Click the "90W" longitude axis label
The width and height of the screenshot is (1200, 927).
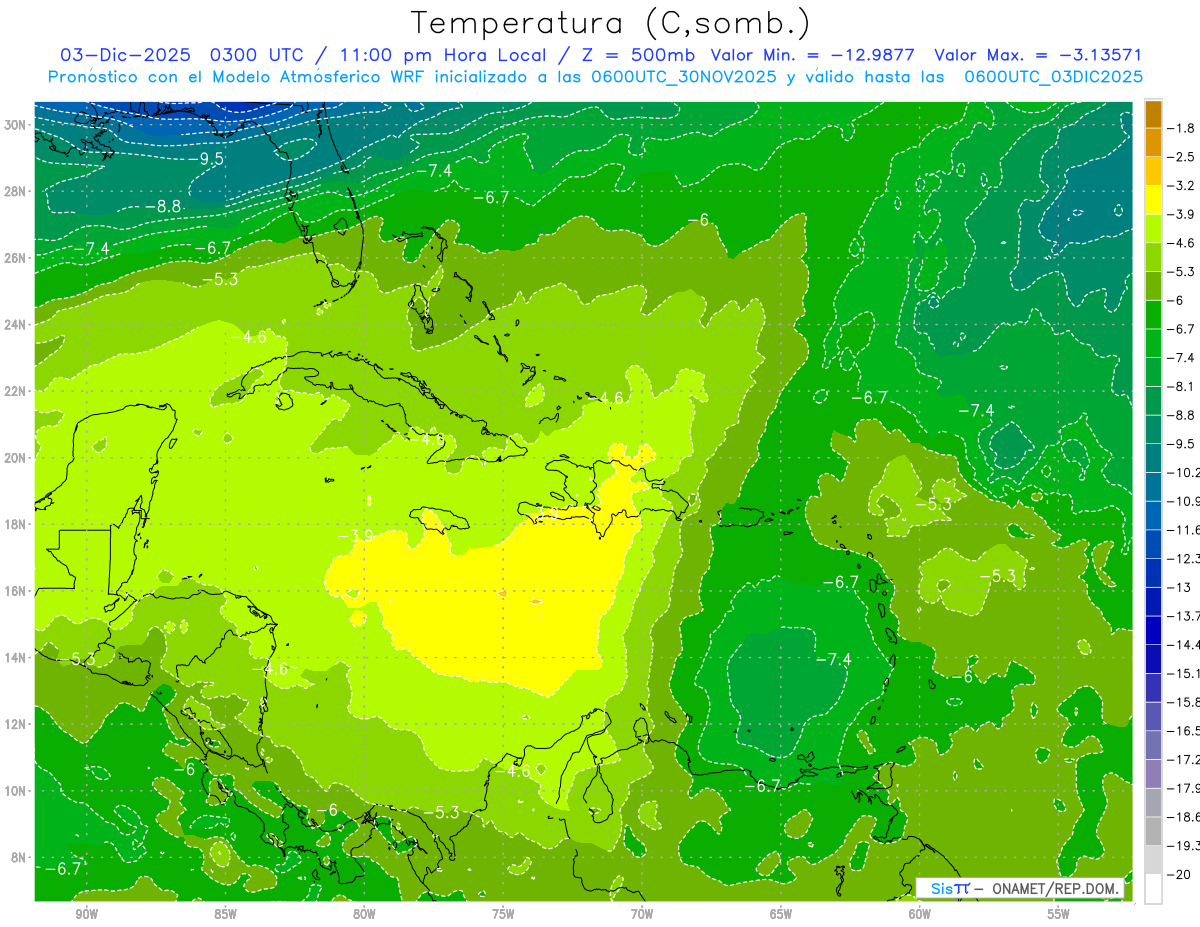[86, 914]
